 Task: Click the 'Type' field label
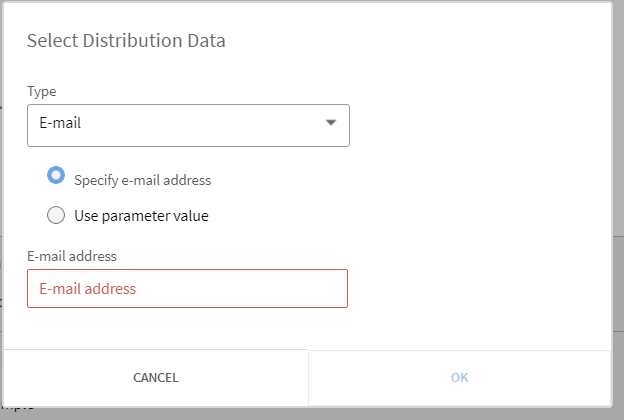[x=42, y=92]
